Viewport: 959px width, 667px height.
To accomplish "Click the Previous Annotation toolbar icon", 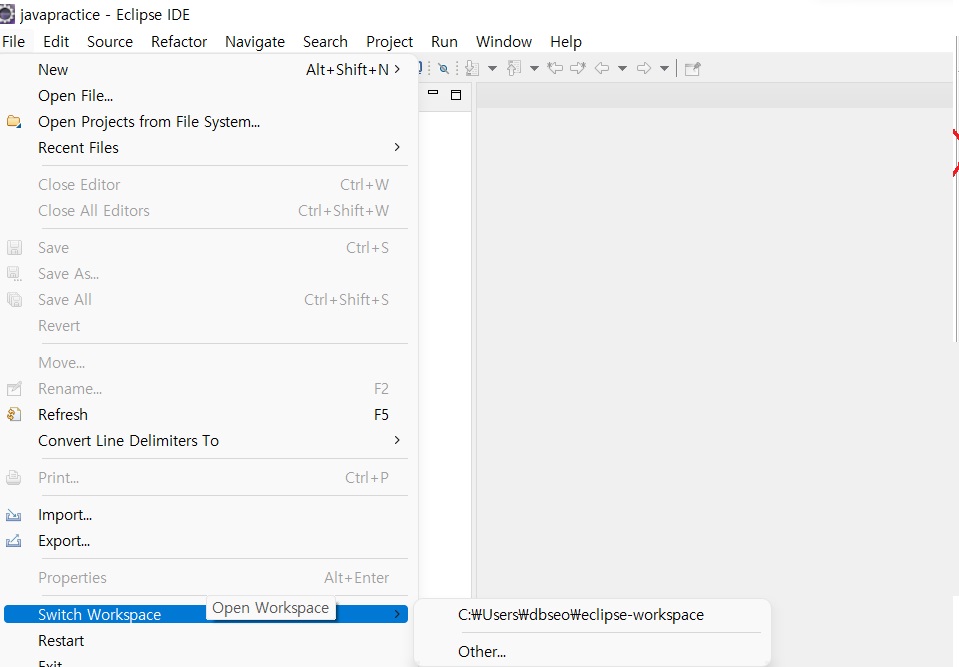I will point(514,68).
